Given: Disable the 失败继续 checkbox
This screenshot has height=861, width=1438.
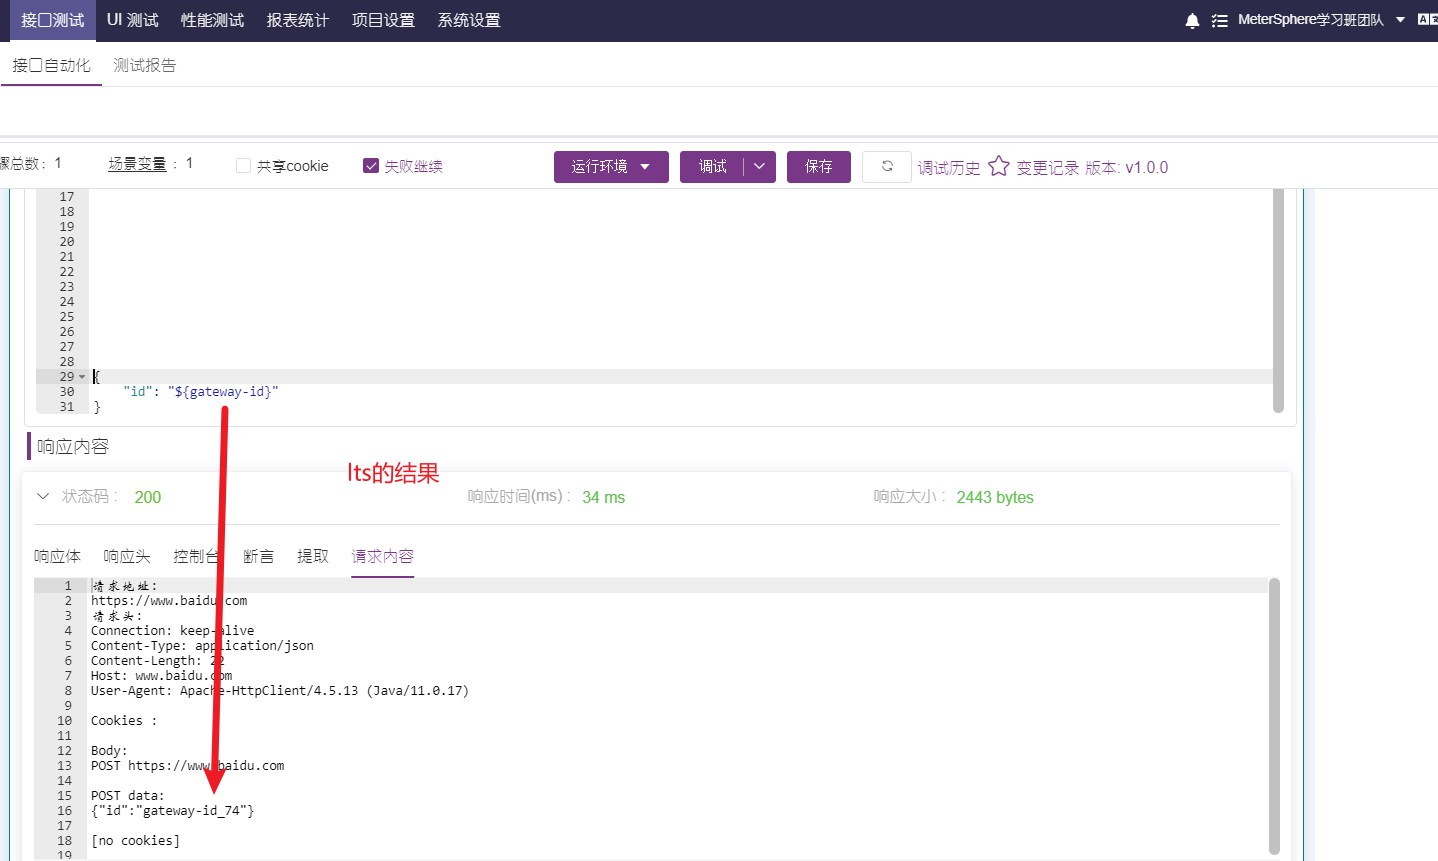Looking at the screenshot, I should pyautogui.click(x=371, y=165).
